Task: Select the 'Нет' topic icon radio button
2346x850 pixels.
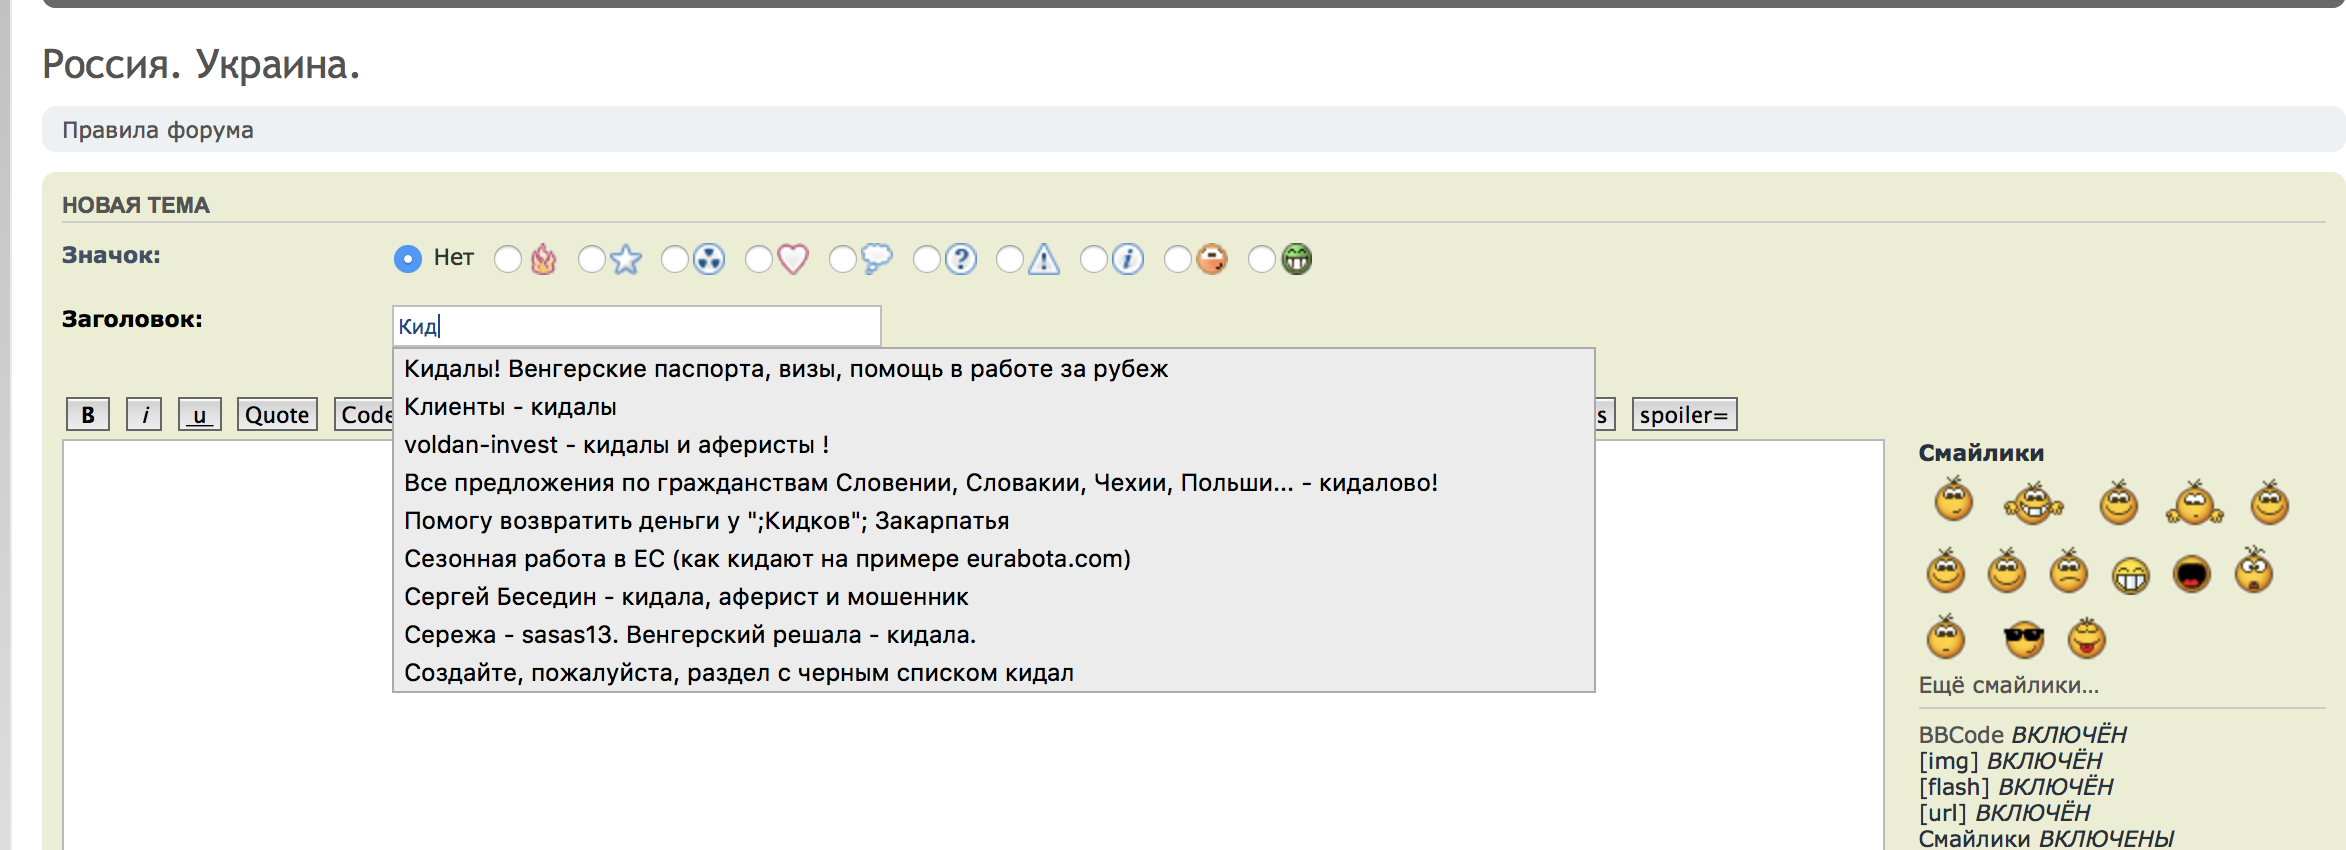Action: click(408, 259)
